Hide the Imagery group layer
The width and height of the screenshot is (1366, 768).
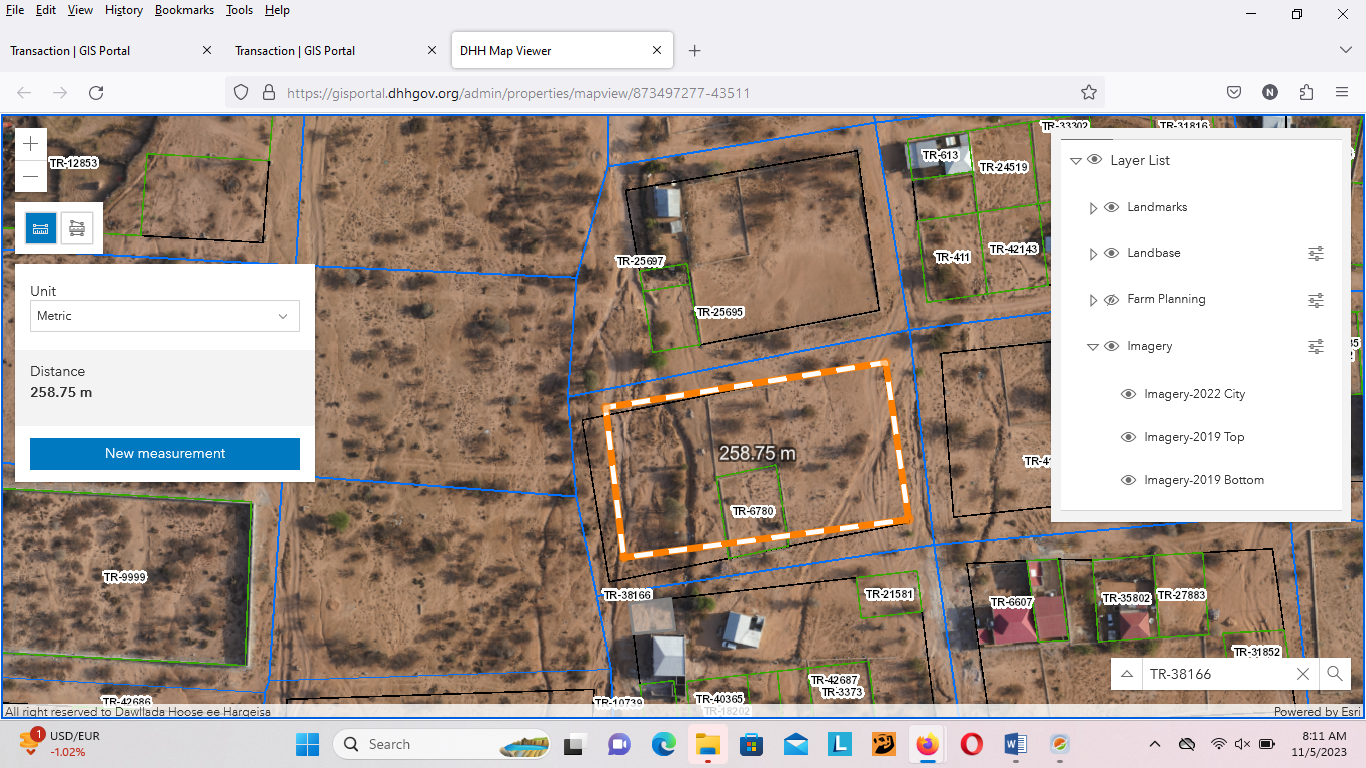[1111, 346]
